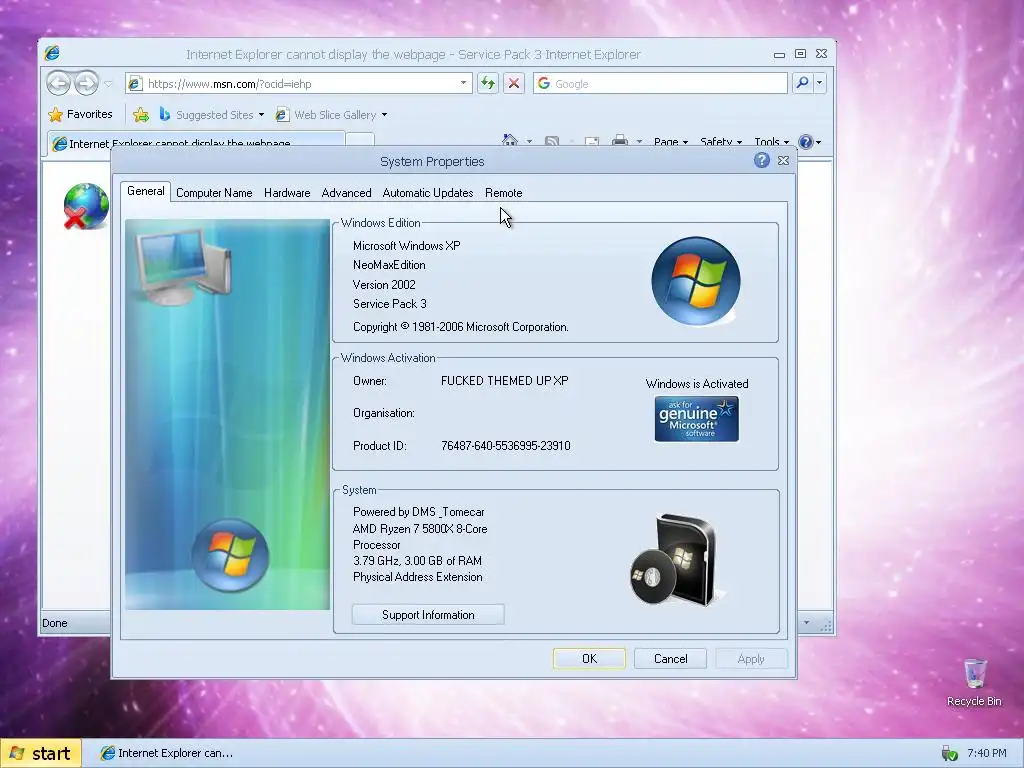Select the Recycle Bin desktop icon
This screenshot has height=768, width=1024.
pos(974,682)
